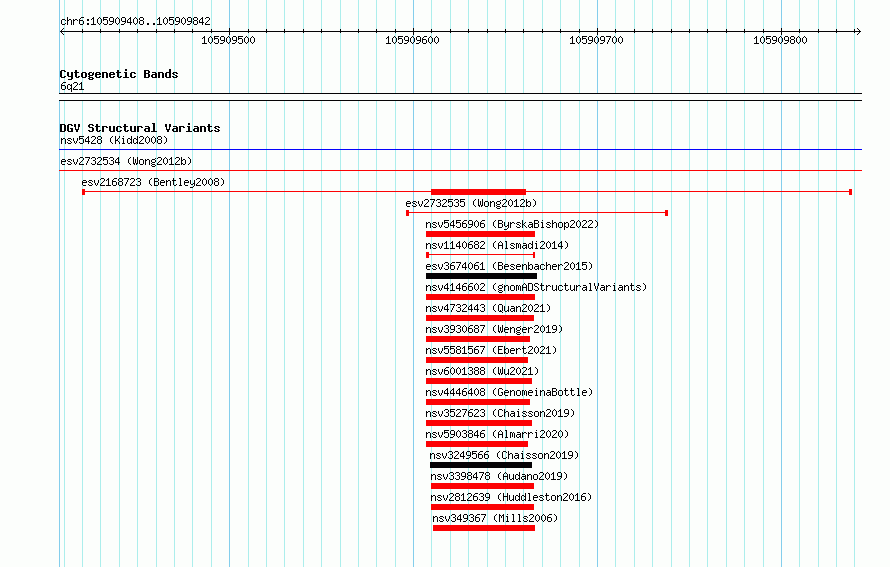This screenshot has width=890, height=567.
Task: Open nsv2812639 (Huddleston2016) variant
Action: (x=511, y=497)
